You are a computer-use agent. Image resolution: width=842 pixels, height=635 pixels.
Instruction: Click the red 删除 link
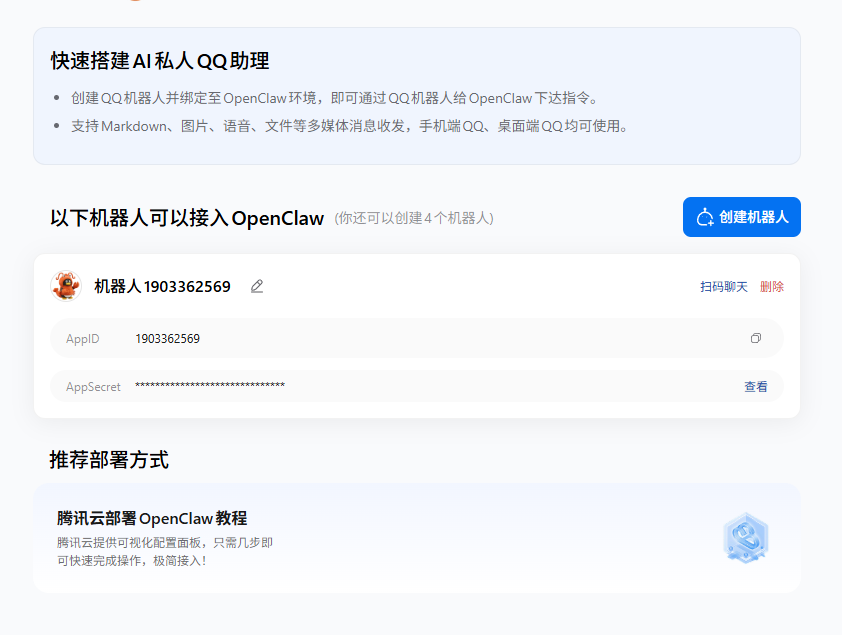point(772,287)
